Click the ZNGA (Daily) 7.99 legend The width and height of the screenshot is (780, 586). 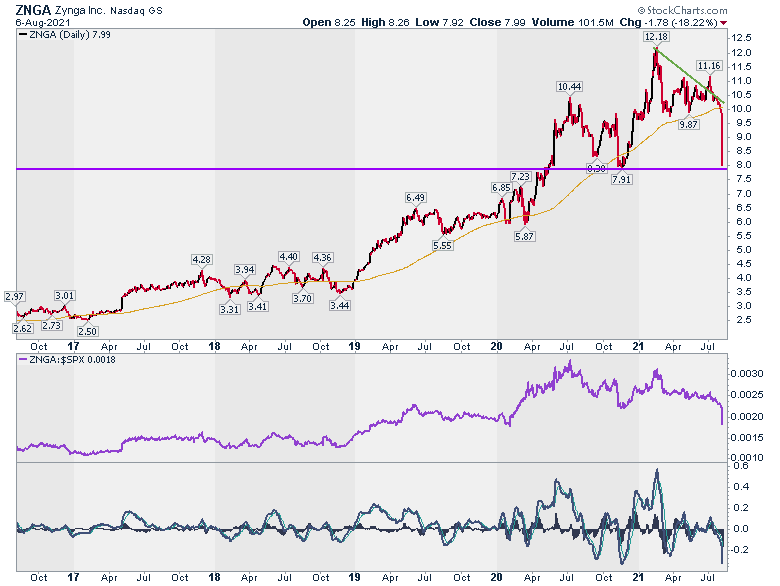tap(65, 35)
